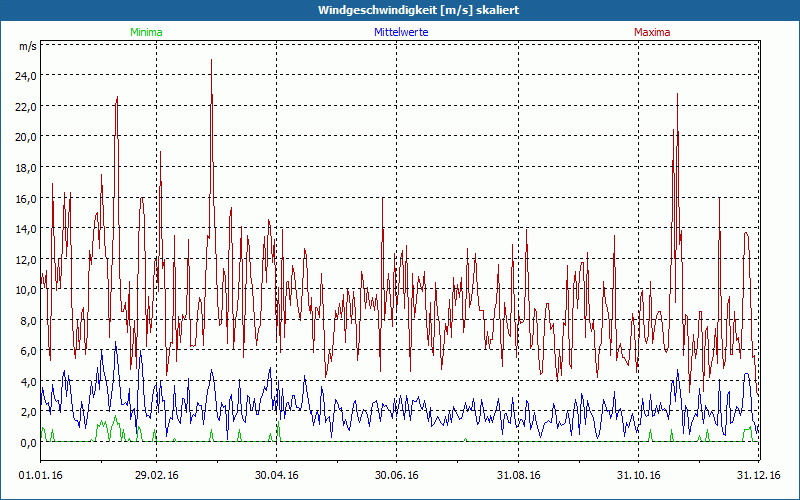Viewport: 800px width, 500px height.
Task: Click the 4,0 y-axis value
Action: click(28, 382)
